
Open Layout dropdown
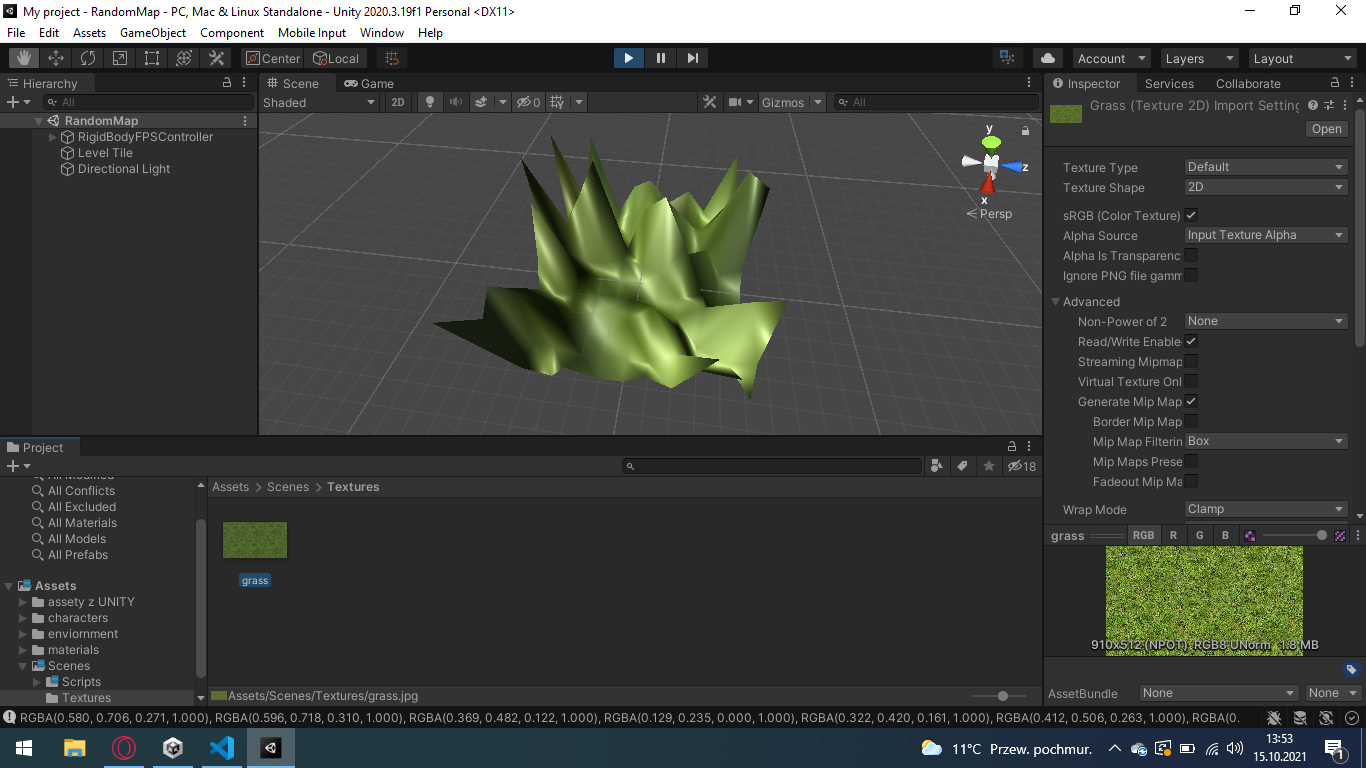[1303, 58]
